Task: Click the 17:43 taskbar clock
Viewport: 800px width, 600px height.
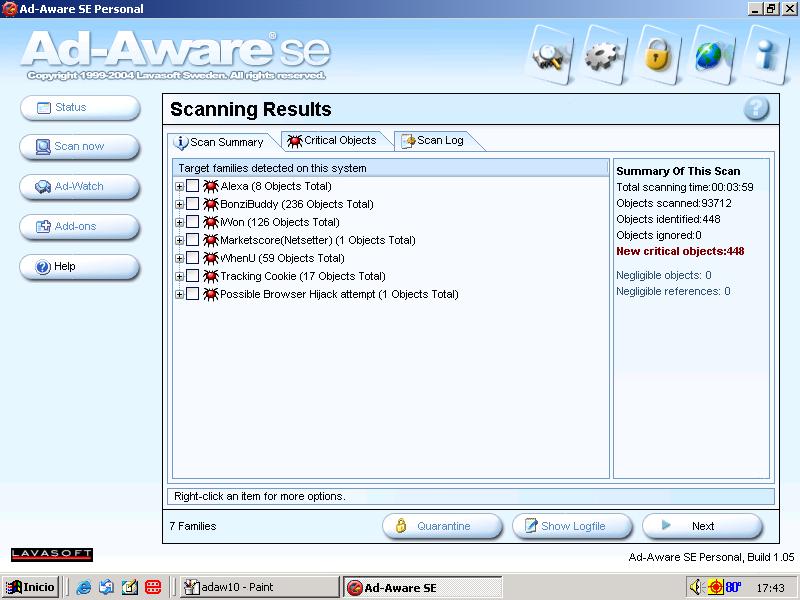Action: pos(770,588)
